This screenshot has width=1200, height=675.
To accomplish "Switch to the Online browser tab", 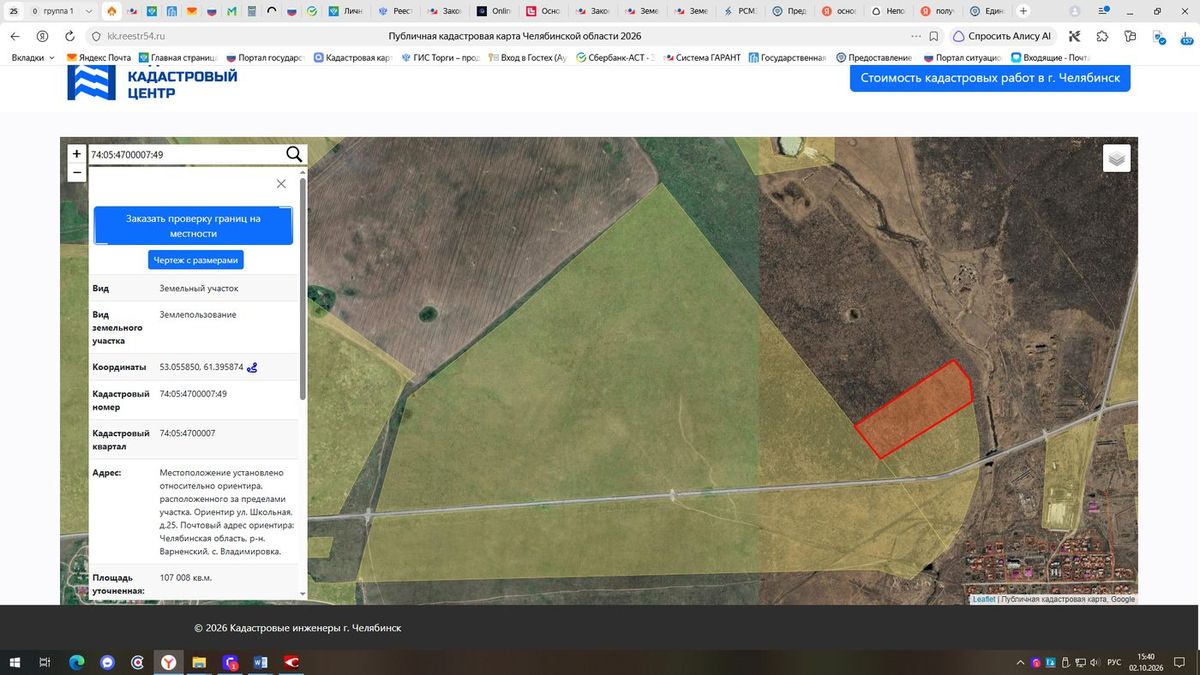I will click(x=495, y=11).
